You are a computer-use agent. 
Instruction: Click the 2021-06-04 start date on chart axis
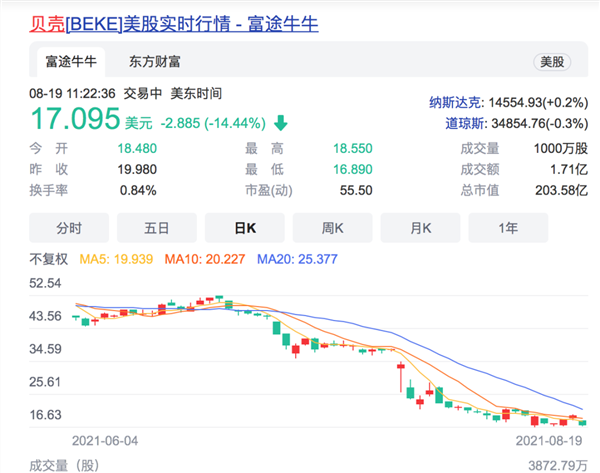click(x=106, y=440)
